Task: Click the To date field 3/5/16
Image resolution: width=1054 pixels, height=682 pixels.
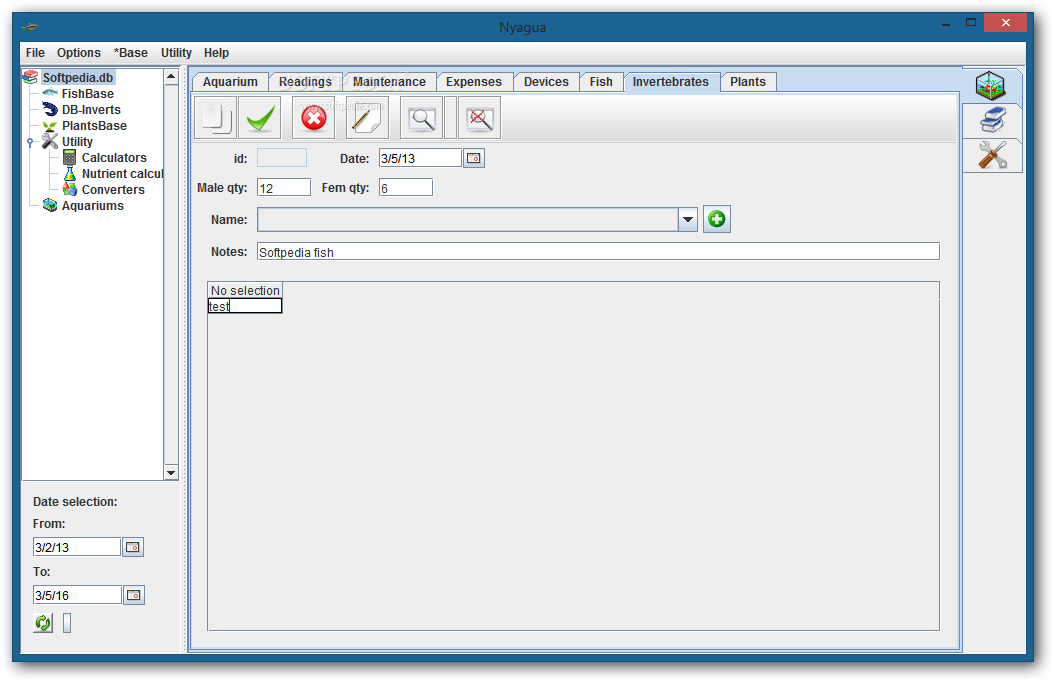Action: (x=77, y=595)
